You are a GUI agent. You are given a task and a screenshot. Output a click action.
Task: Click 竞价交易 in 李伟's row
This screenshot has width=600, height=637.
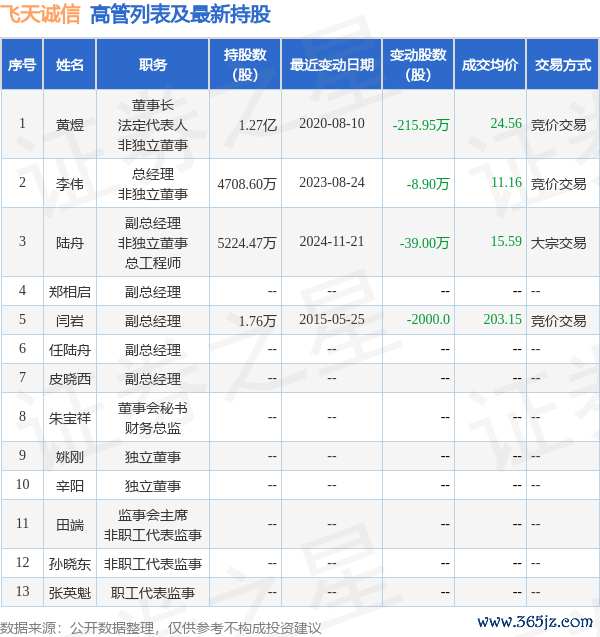coord(559,184)
